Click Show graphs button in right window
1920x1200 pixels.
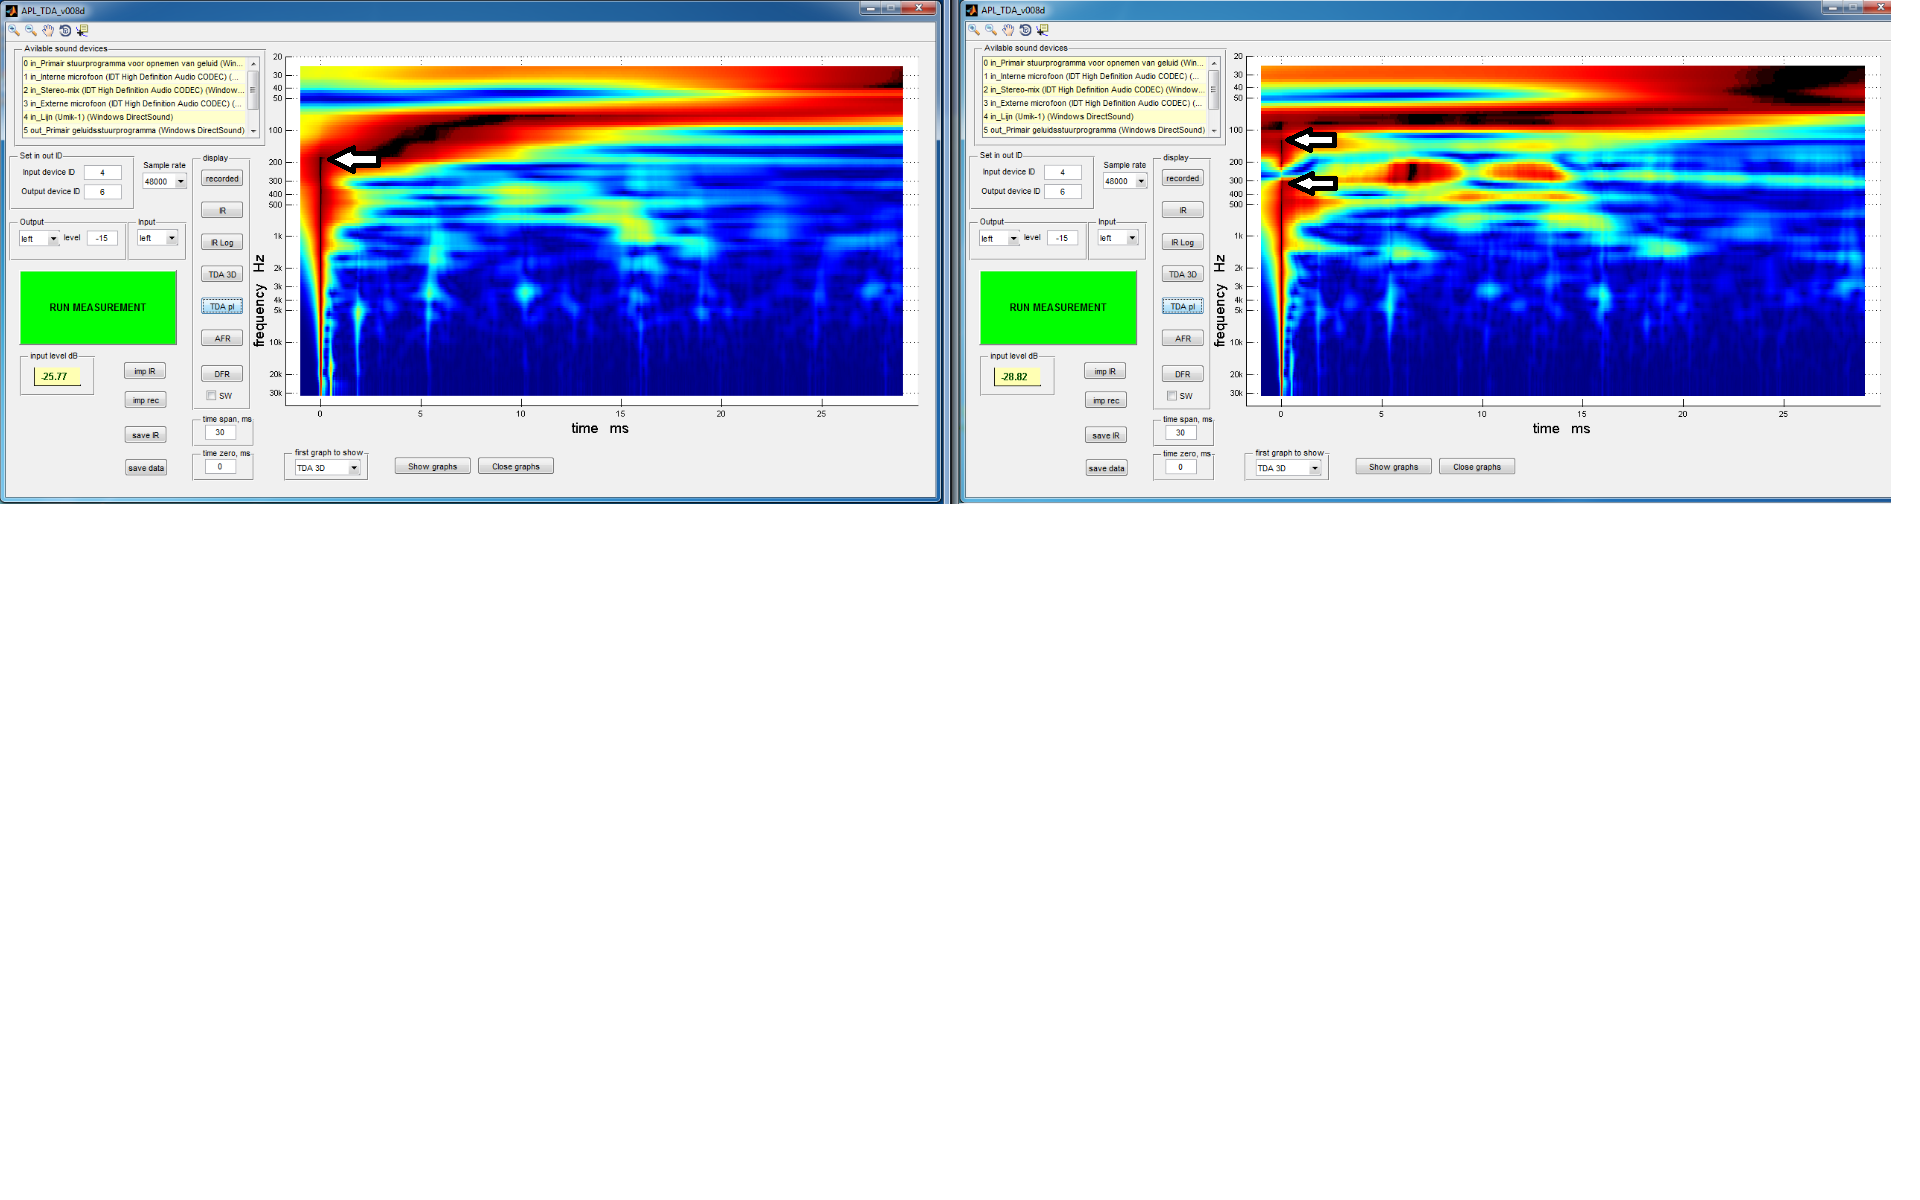[1393, 466]
